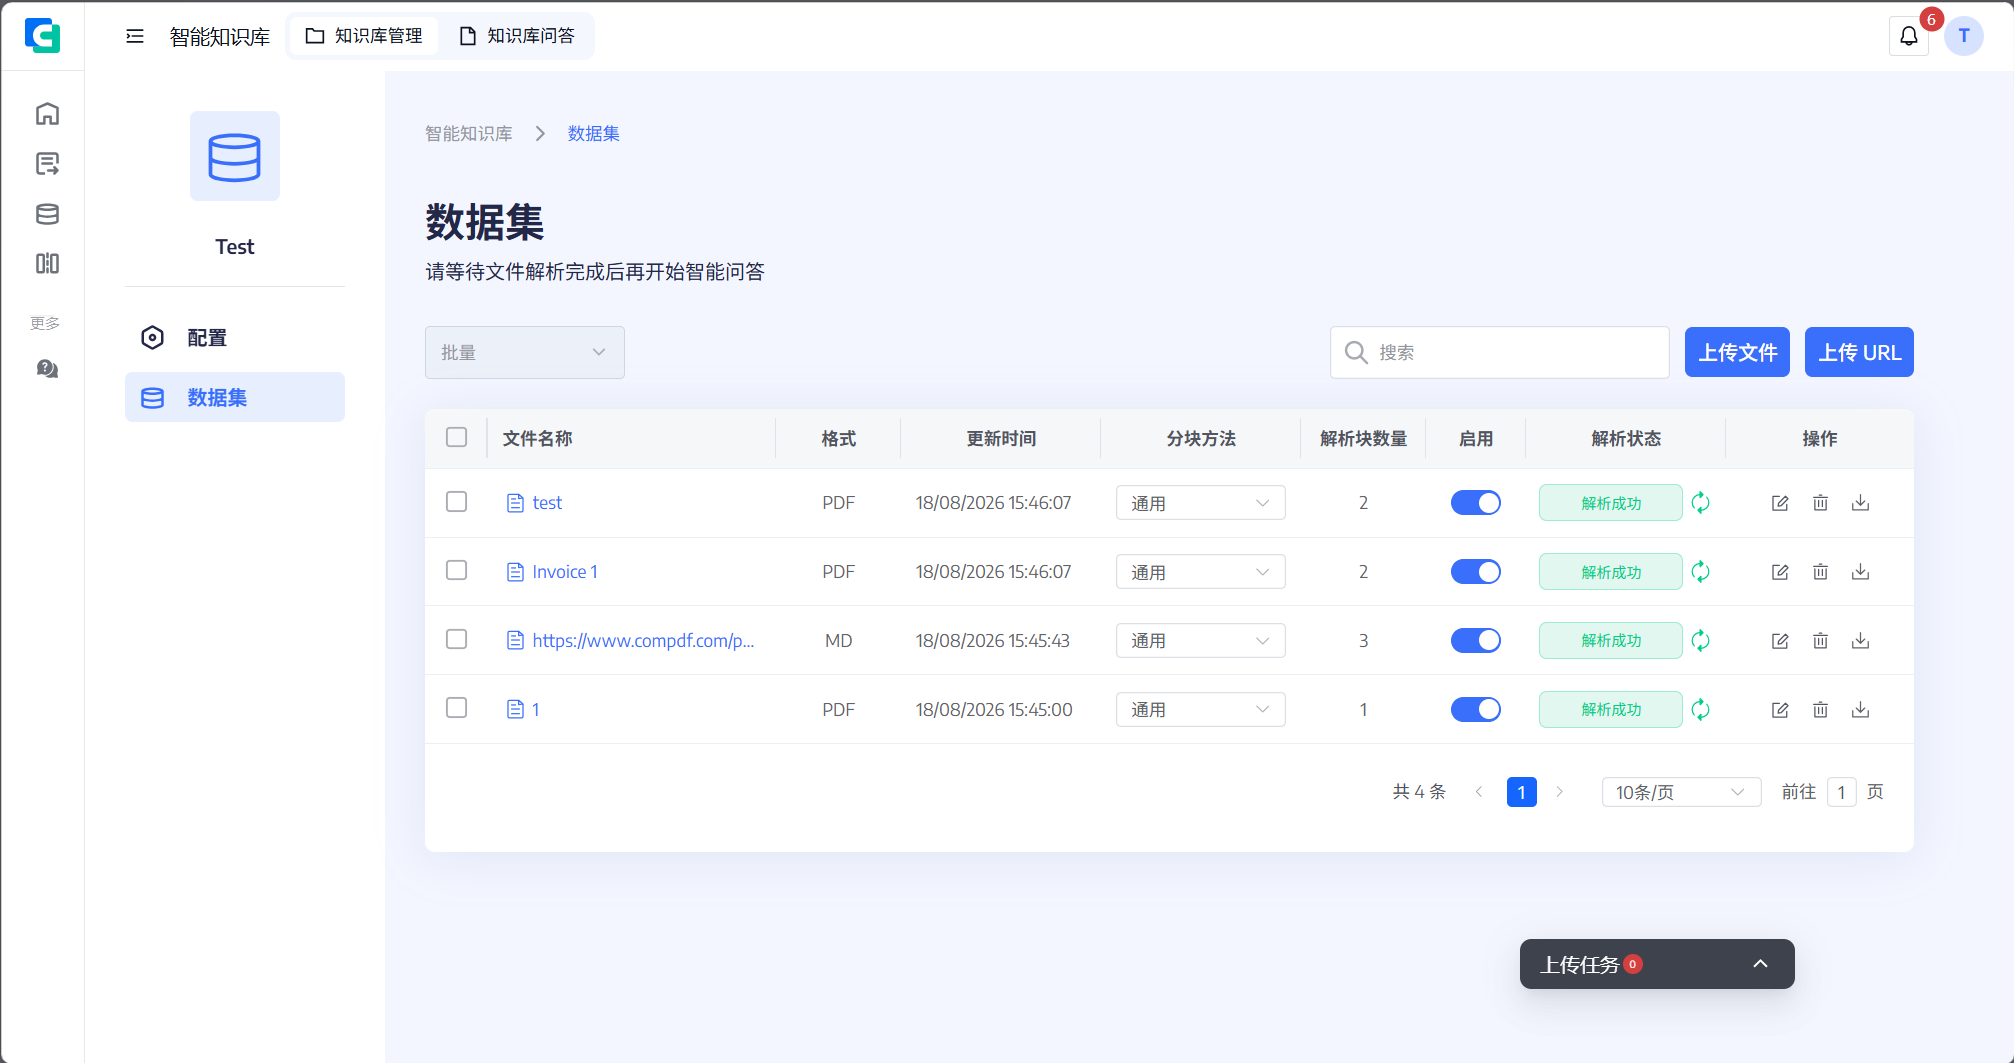Delete the file 1 entry
Screen dimensions: 2014x1063
(x=1820, y=710)
